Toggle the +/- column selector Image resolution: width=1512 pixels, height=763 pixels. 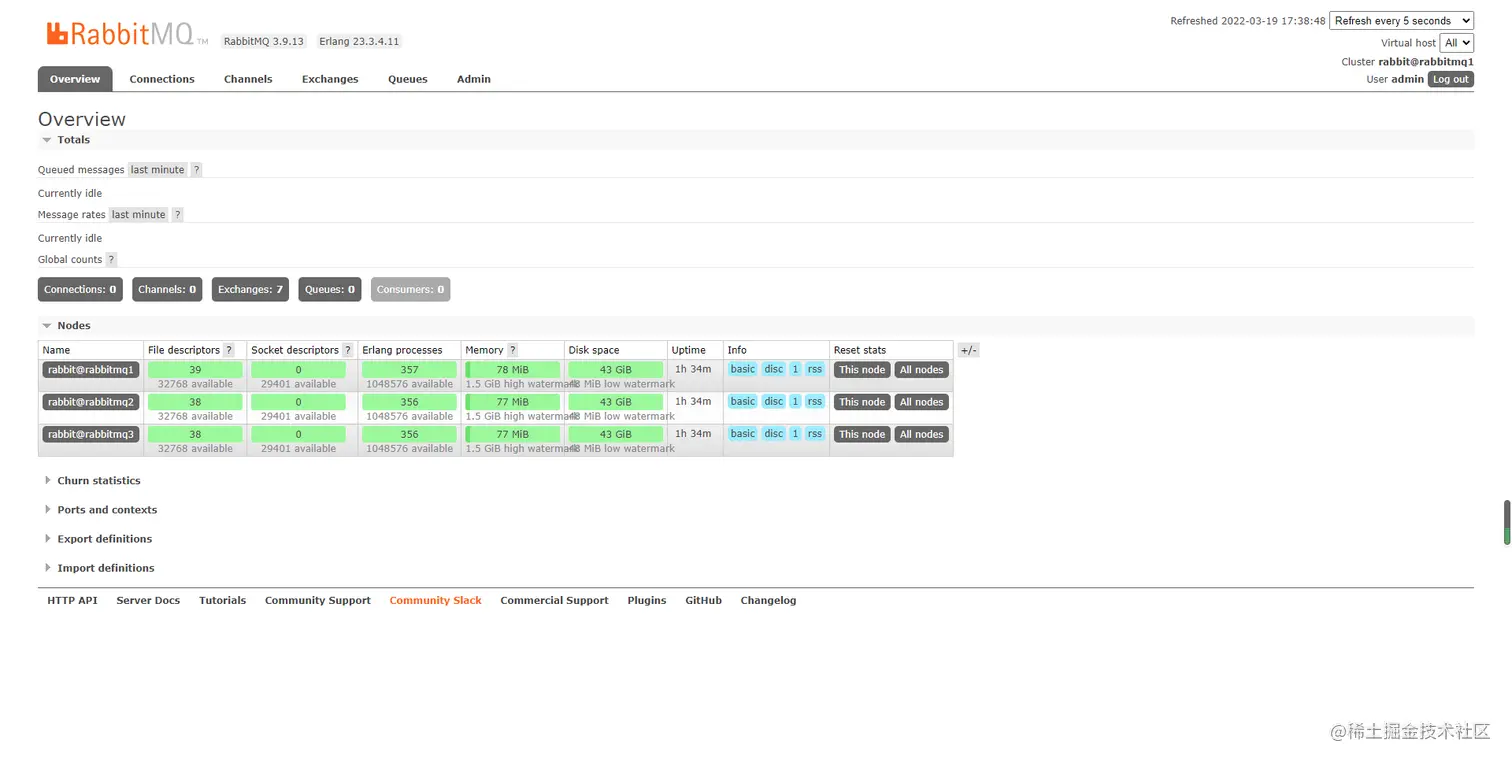tap(968, 350)
